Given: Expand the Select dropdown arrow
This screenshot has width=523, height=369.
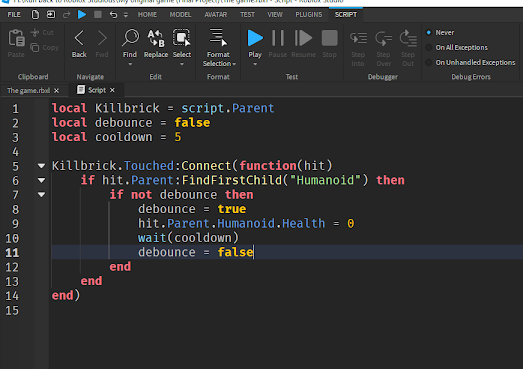Looking at the screenshot, I should 182,64.
